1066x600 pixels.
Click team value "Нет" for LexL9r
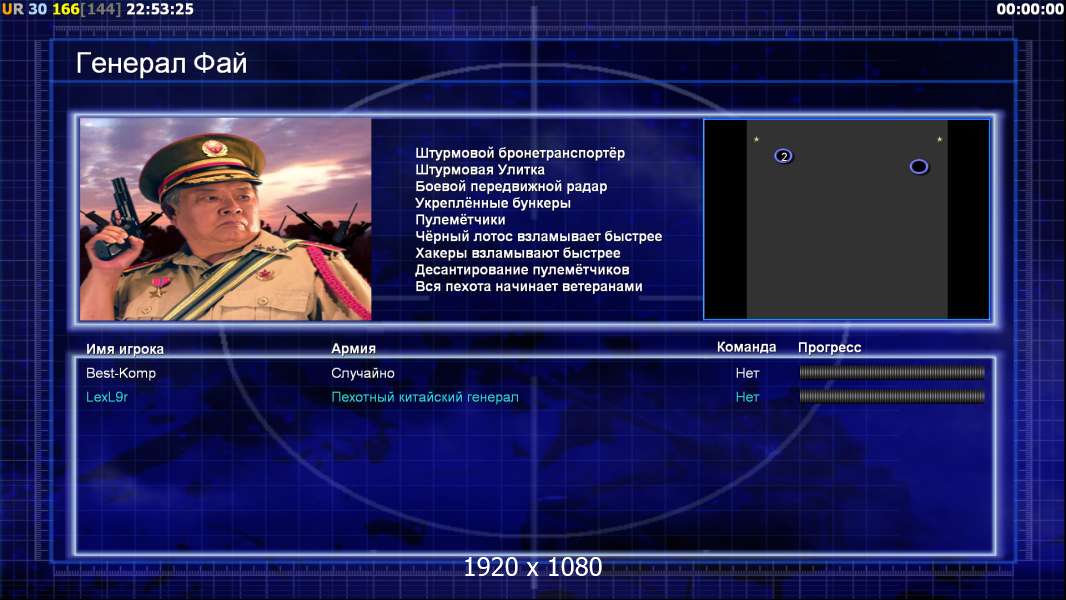(747, 397)
